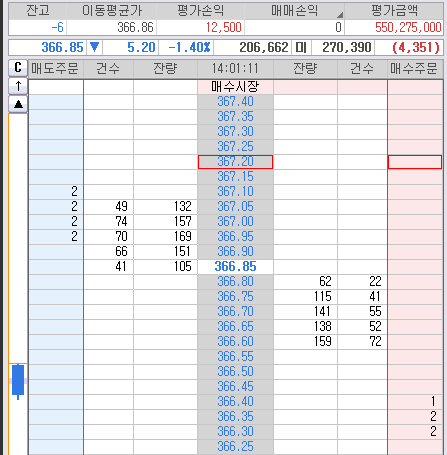Select price 366.35 in the ladder

[235, 416]
